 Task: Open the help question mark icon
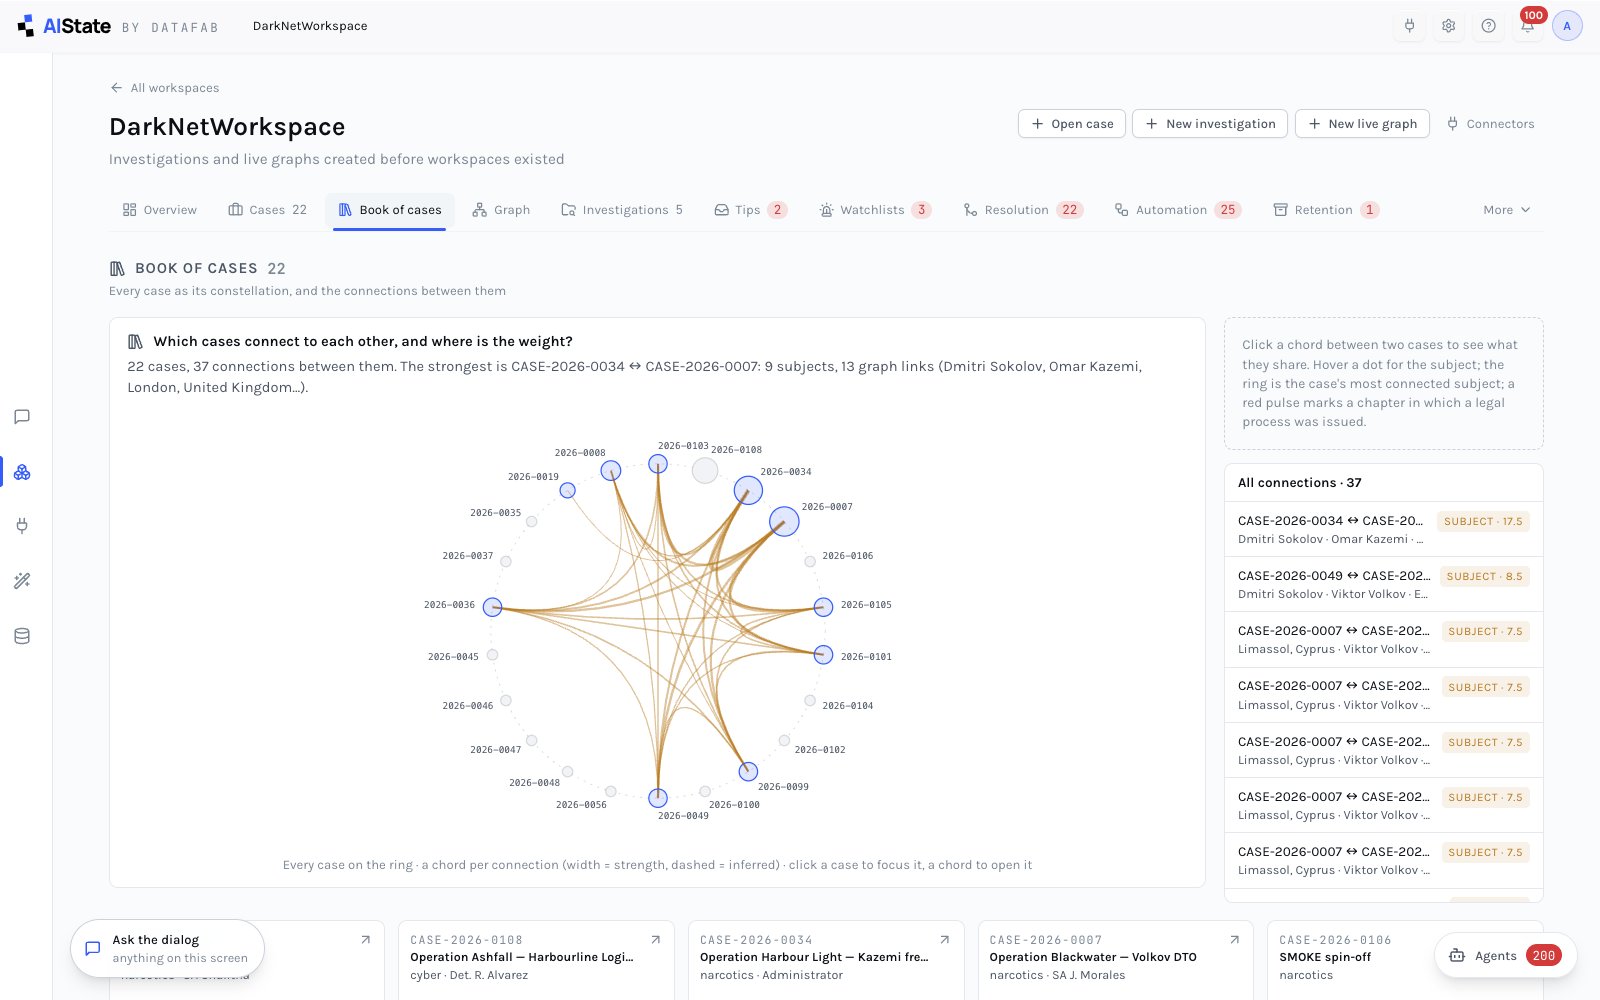(x=1488, y=26)
